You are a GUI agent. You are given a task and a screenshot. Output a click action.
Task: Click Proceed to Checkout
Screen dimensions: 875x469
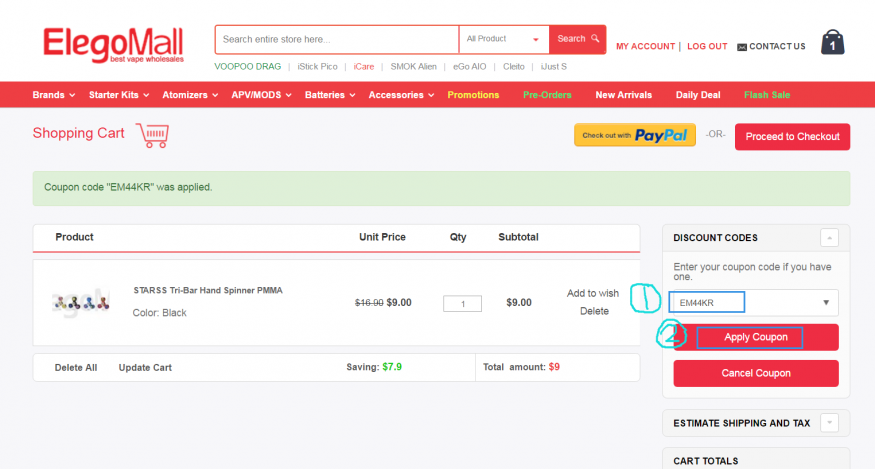[792, 137]
